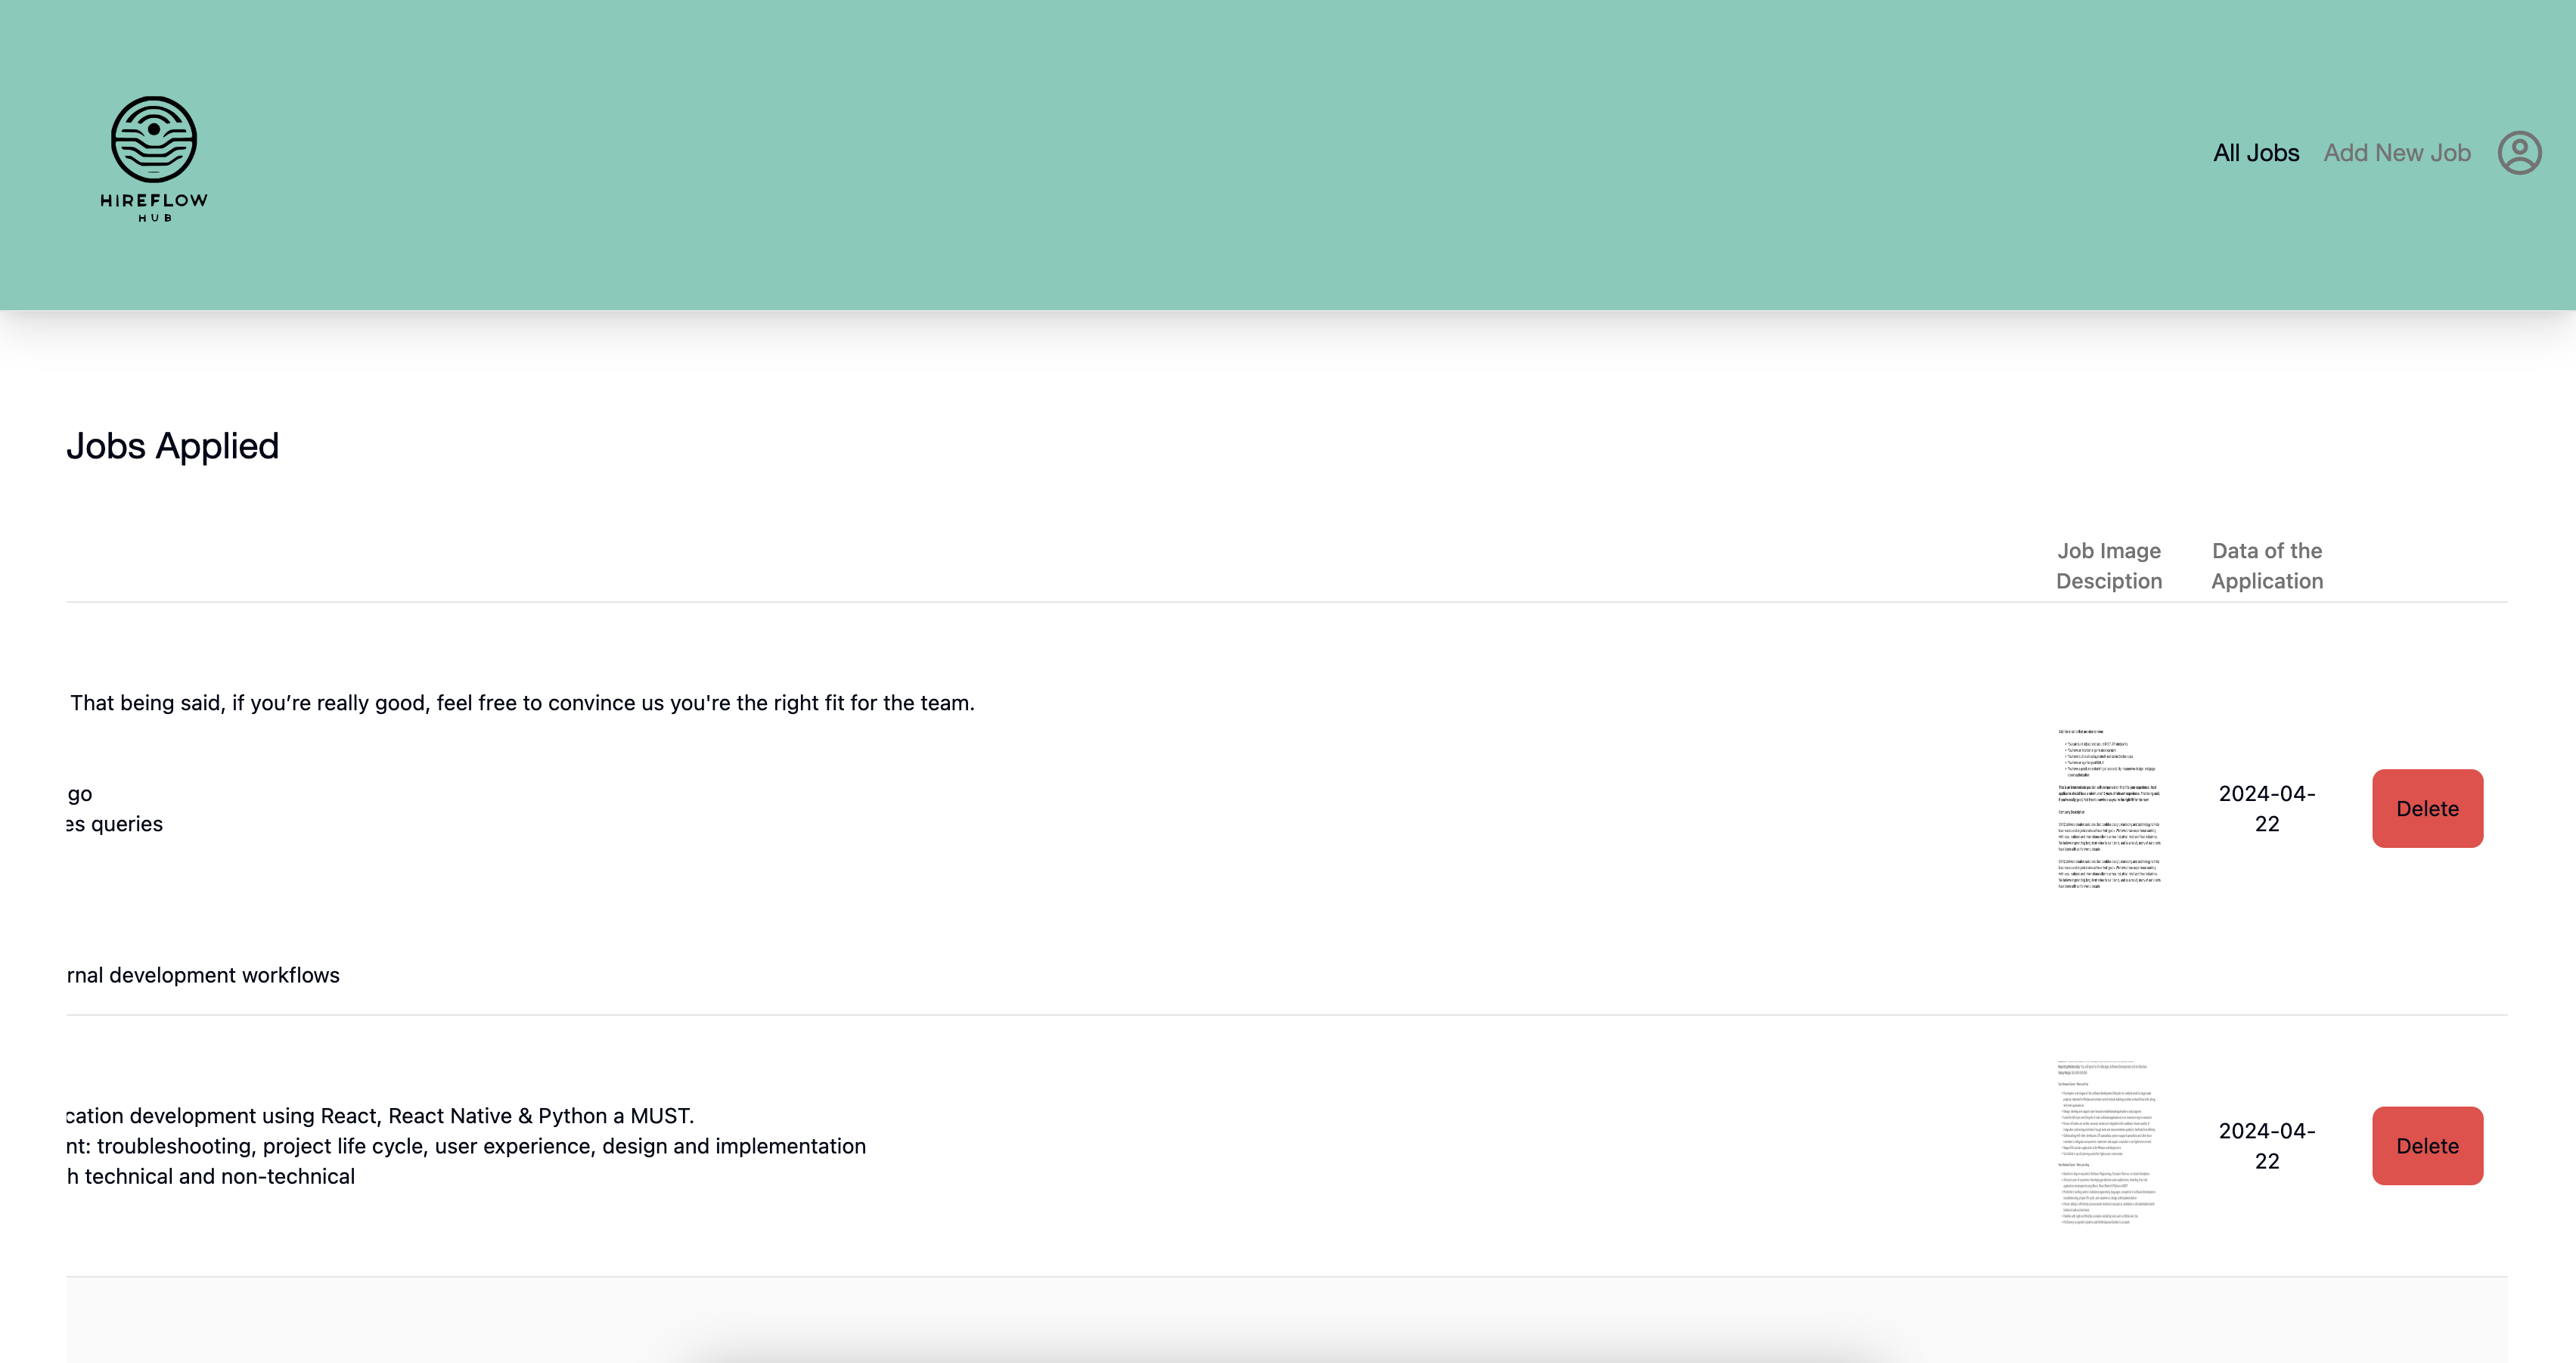Open job image thumbnail in React Native row
The height and width of the screenshot is (1363, 2576).
(x=2109, y=1143)
